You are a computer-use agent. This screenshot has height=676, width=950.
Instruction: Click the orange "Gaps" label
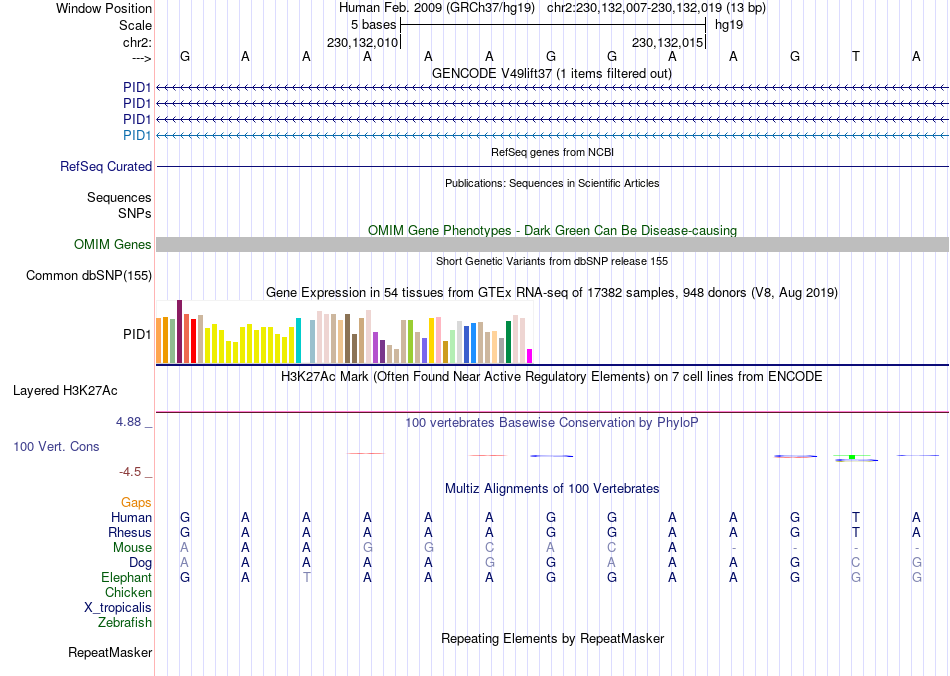click(x=136, y=502)
